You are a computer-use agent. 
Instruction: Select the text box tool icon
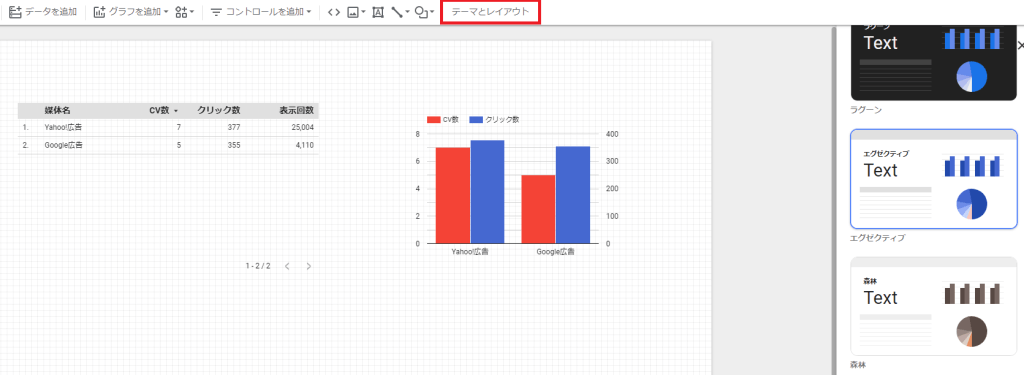377,12
